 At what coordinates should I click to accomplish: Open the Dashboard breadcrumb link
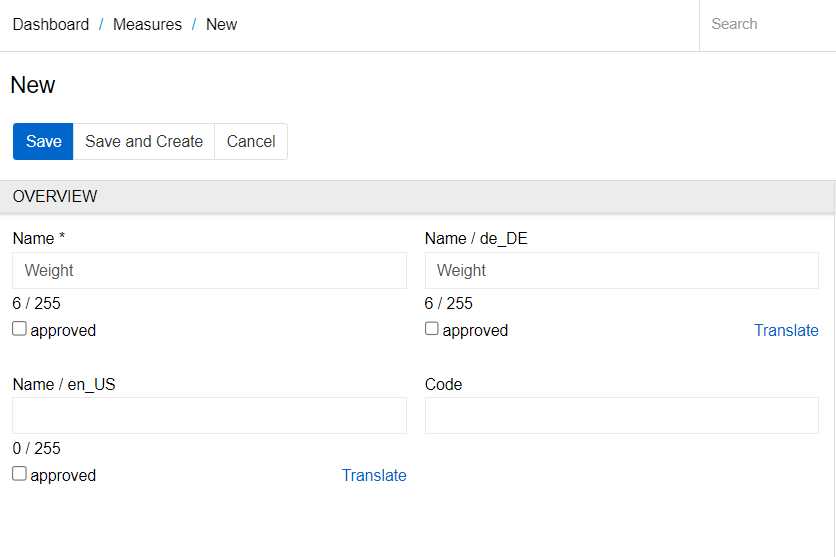(51, 25)
